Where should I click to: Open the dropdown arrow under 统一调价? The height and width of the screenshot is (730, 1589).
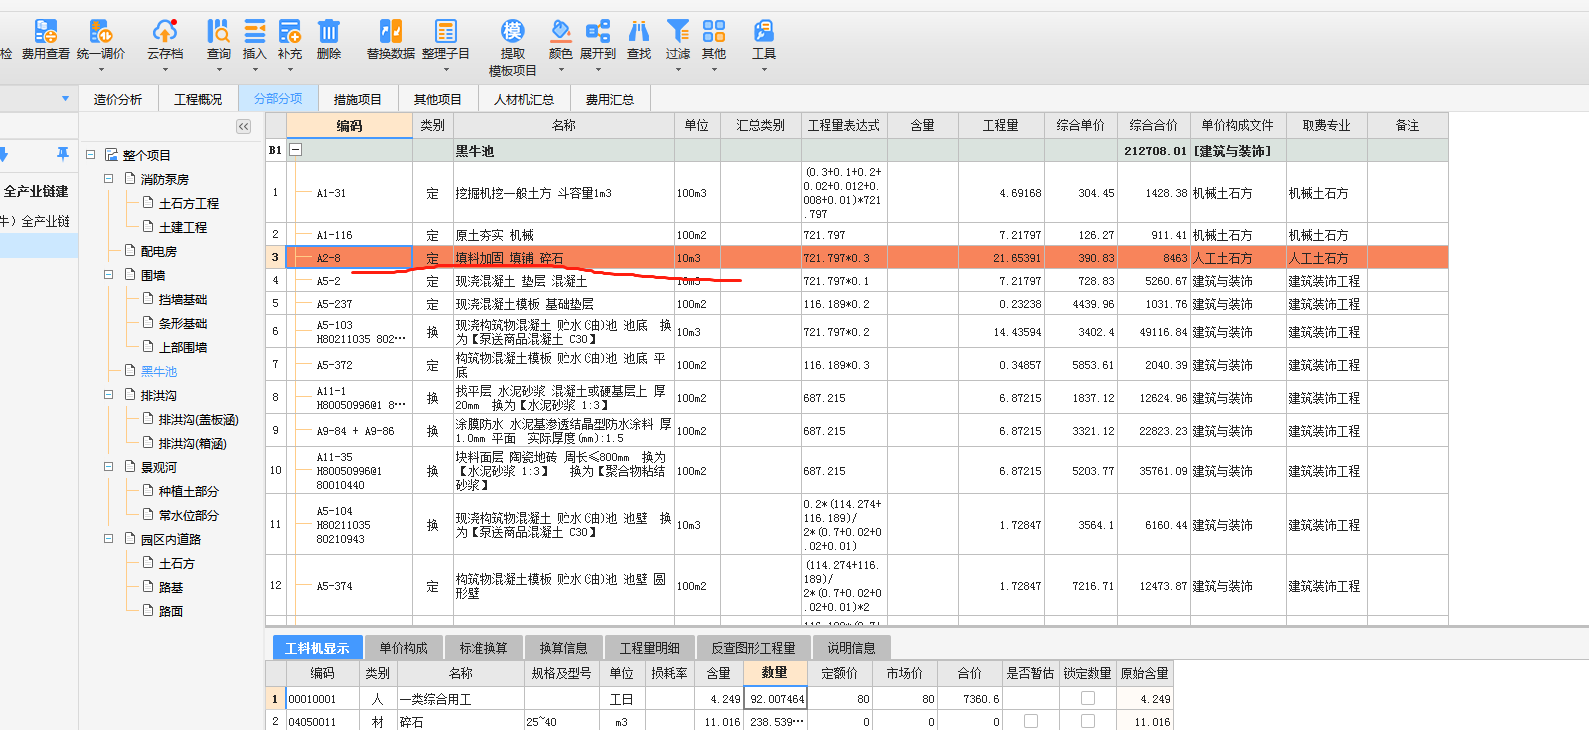coord(101,70)
